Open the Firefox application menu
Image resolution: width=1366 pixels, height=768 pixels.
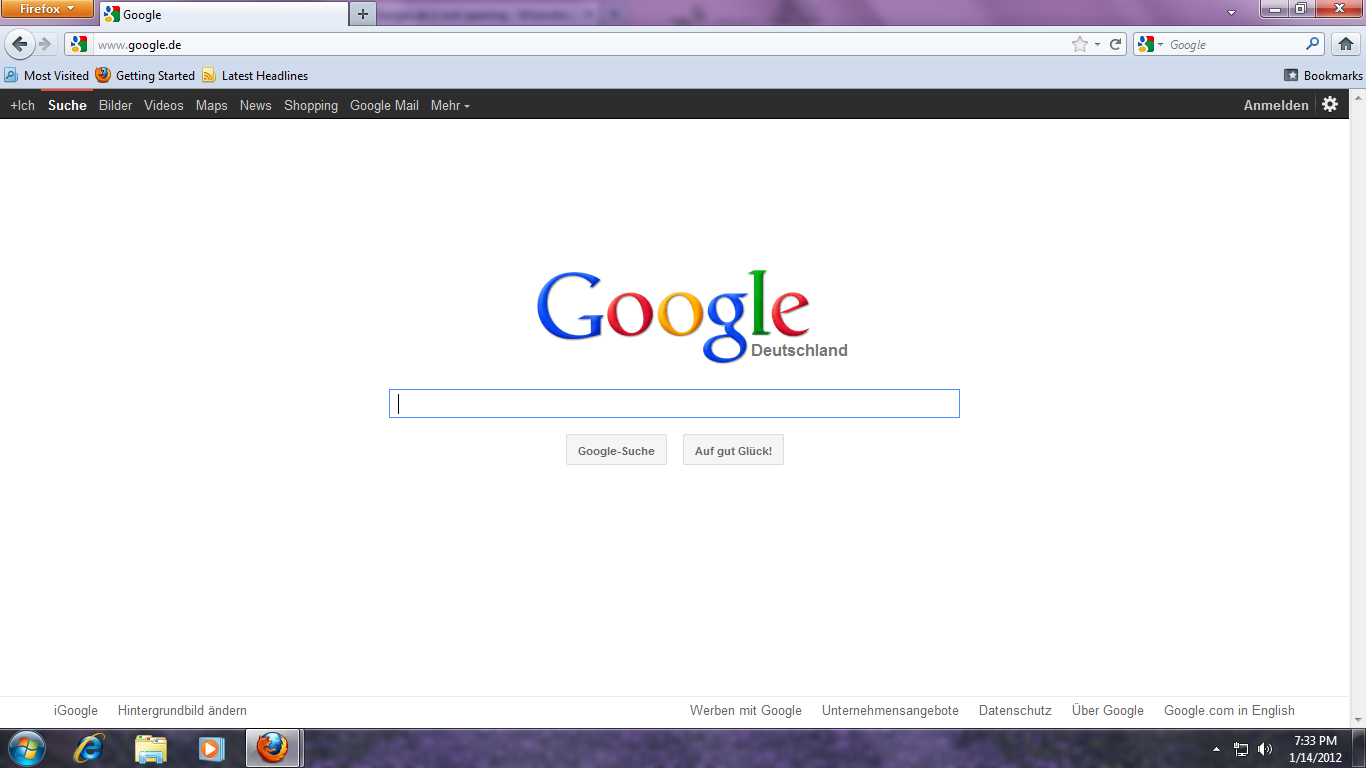tap(47, 9)
